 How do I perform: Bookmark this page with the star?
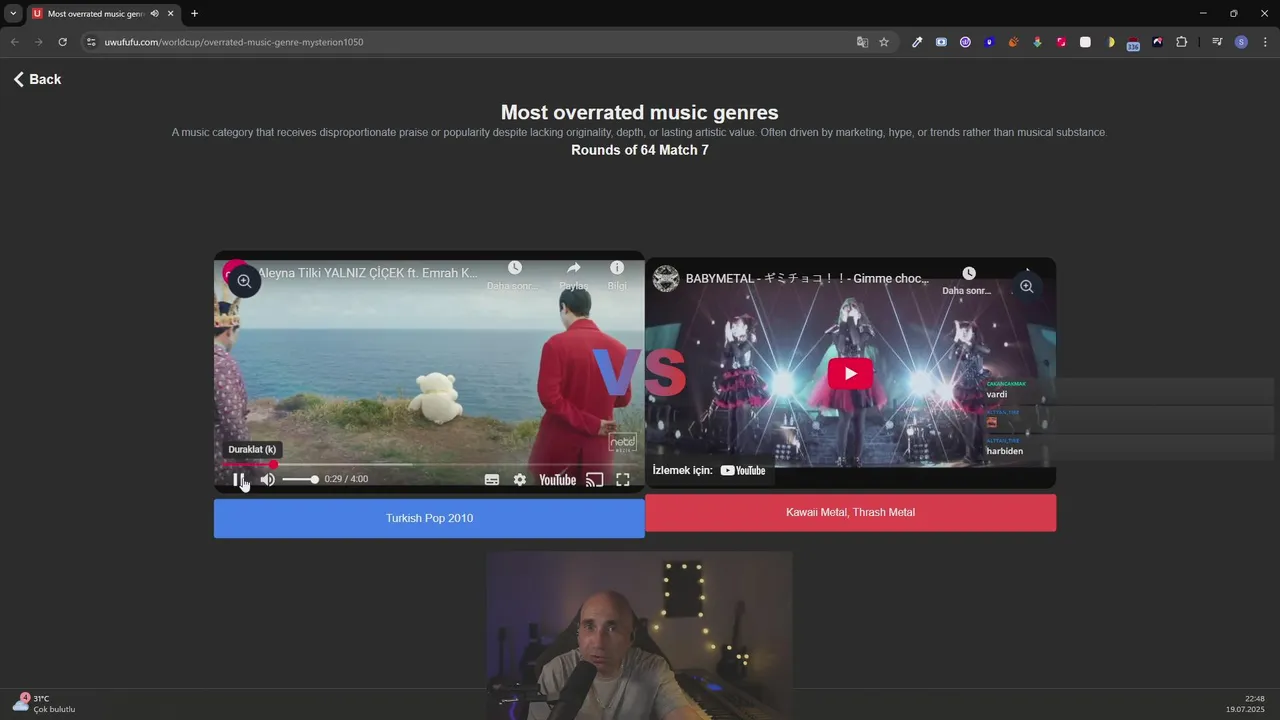pos(884,42)
